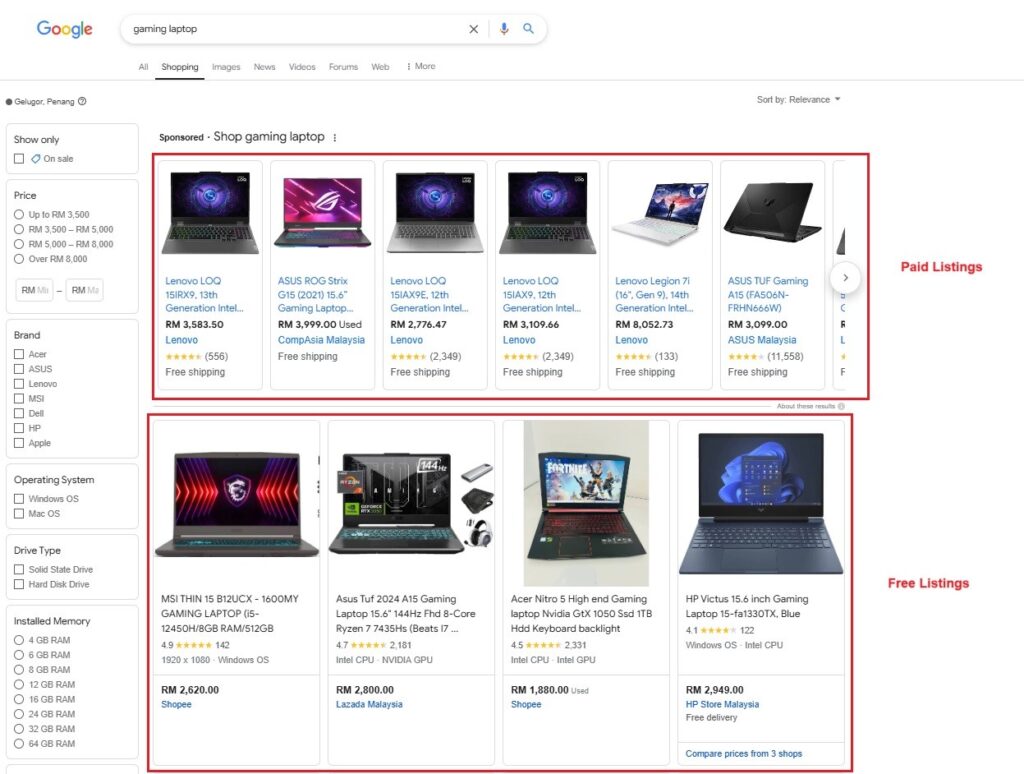Open the More search categories menu
The height and width of the screenshot is (774, 1024).
[421, 66]
